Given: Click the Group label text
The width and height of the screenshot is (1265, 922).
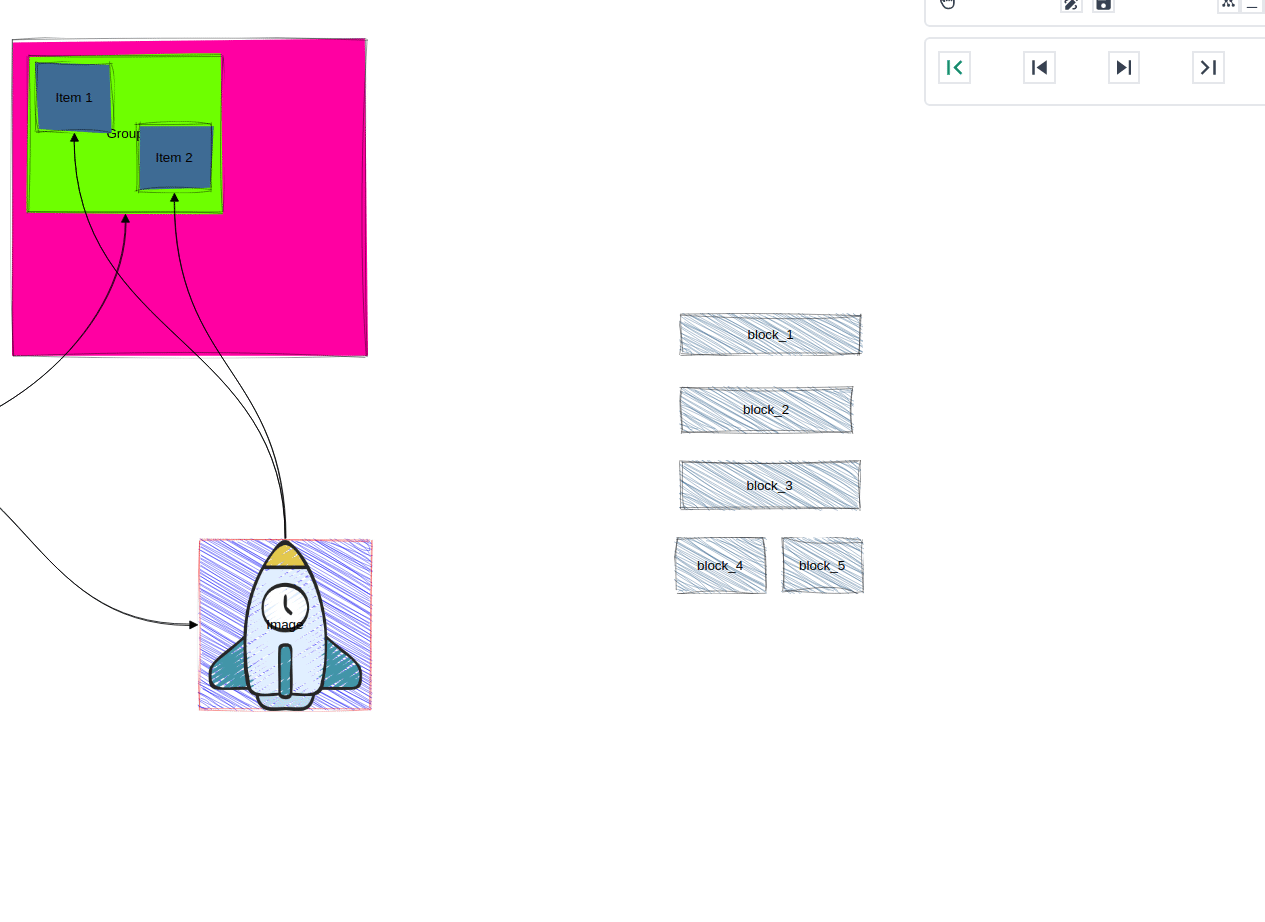Looking at the screenshot, I should 123,133.
